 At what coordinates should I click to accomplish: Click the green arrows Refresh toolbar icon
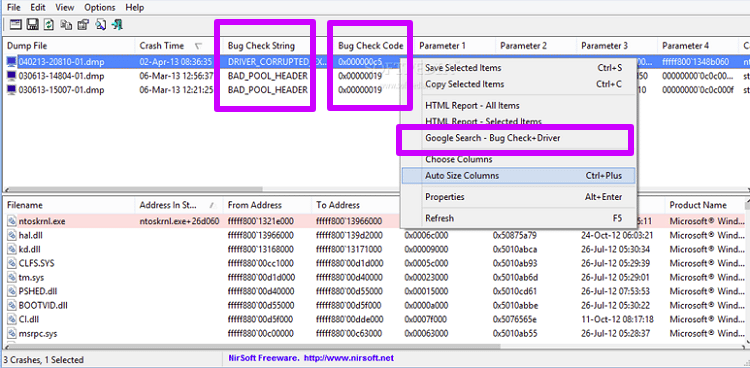pos(48,24)
